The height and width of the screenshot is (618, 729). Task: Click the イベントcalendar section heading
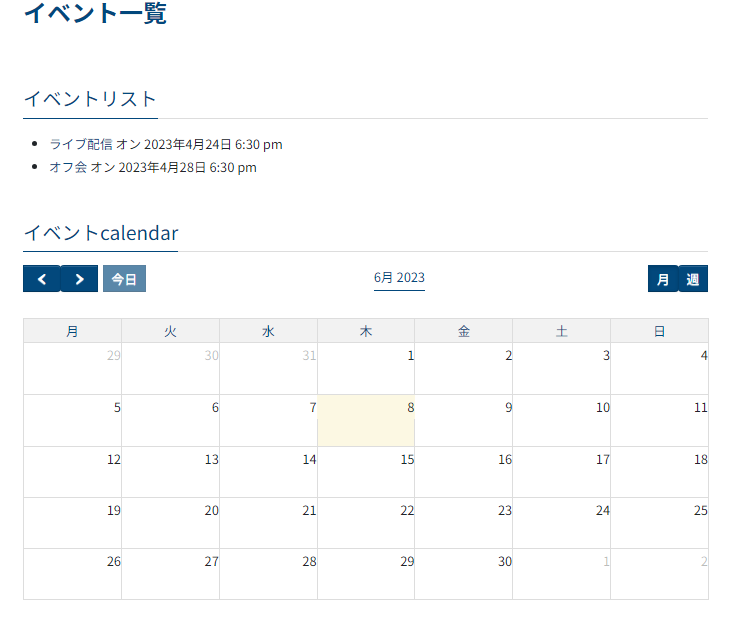pos(100,233)
